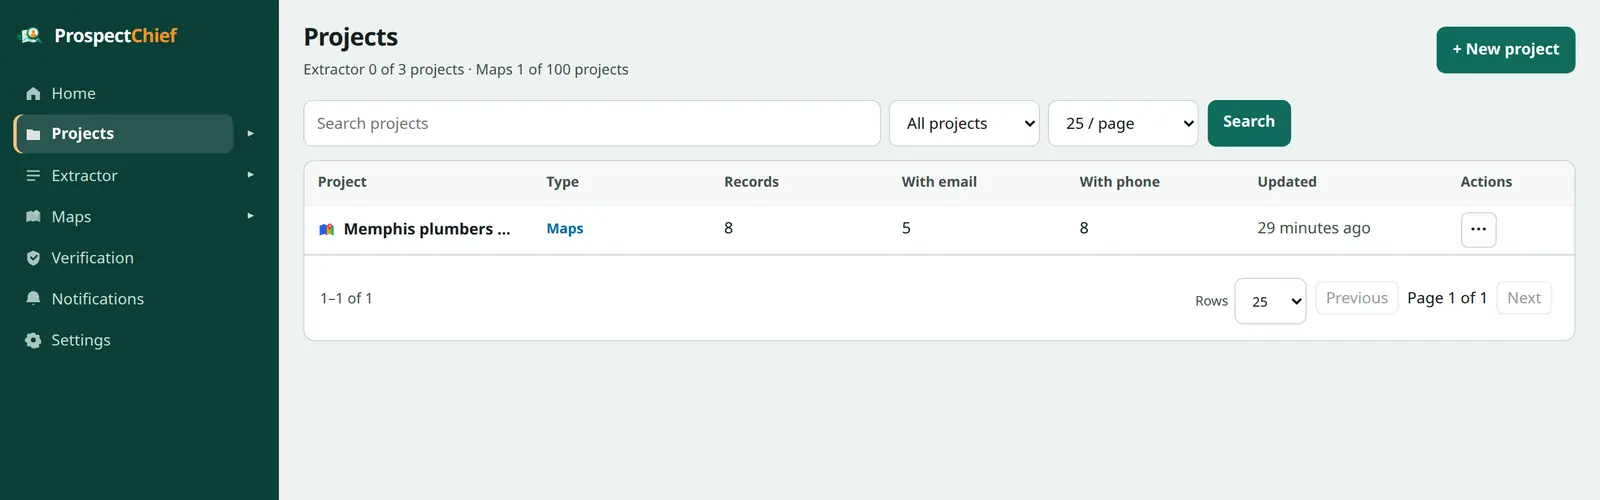Click the Verification shield icon
The image size is (1600, 500).
[33, 258]
